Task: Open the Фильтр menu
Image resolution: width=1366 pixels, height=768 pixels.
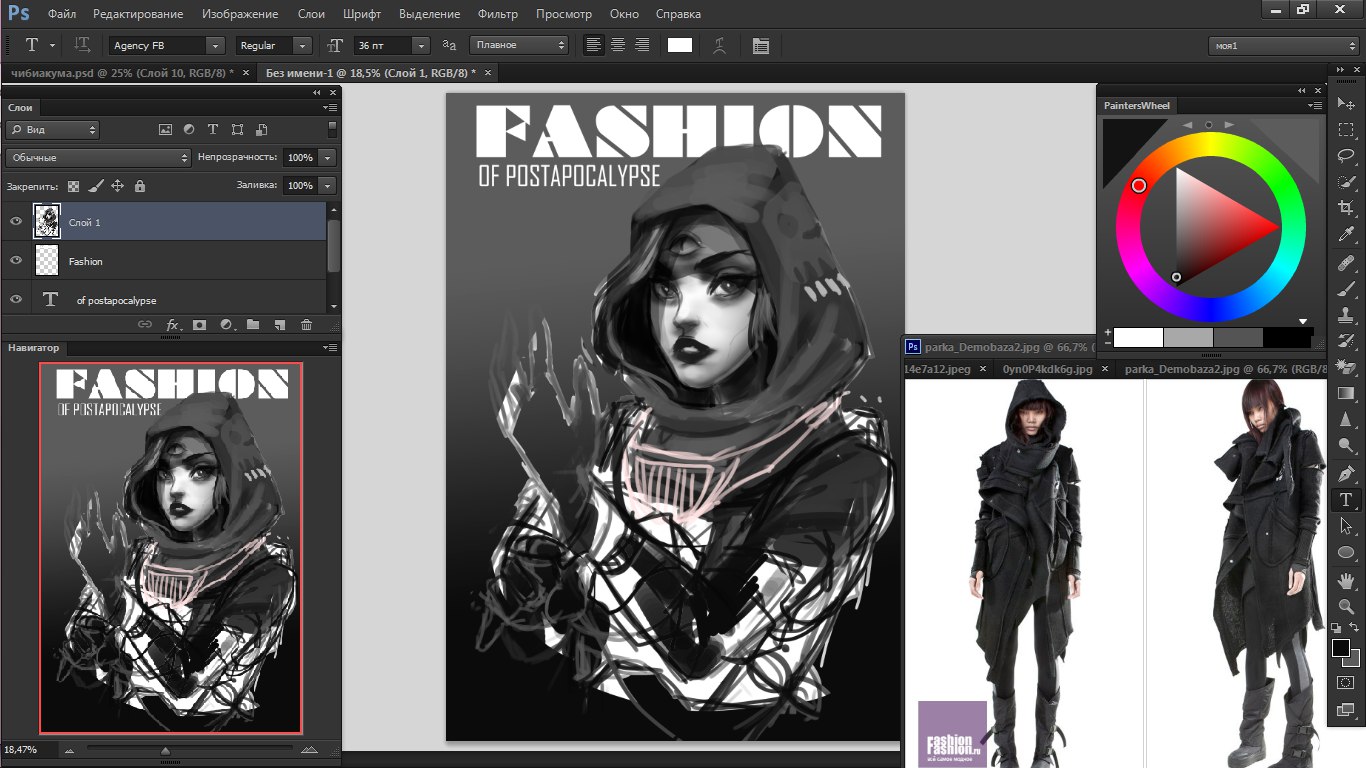Action: point(497,14)
